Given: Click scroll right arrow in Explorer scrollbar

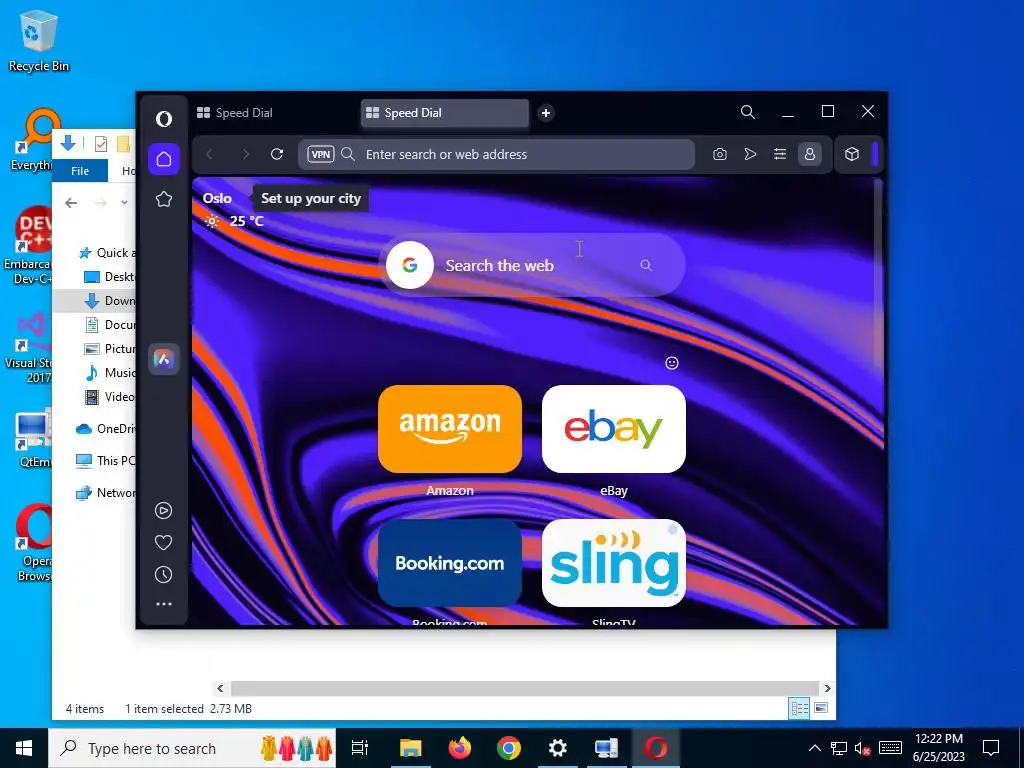Looking at the screenshot, I should point(827,688).
